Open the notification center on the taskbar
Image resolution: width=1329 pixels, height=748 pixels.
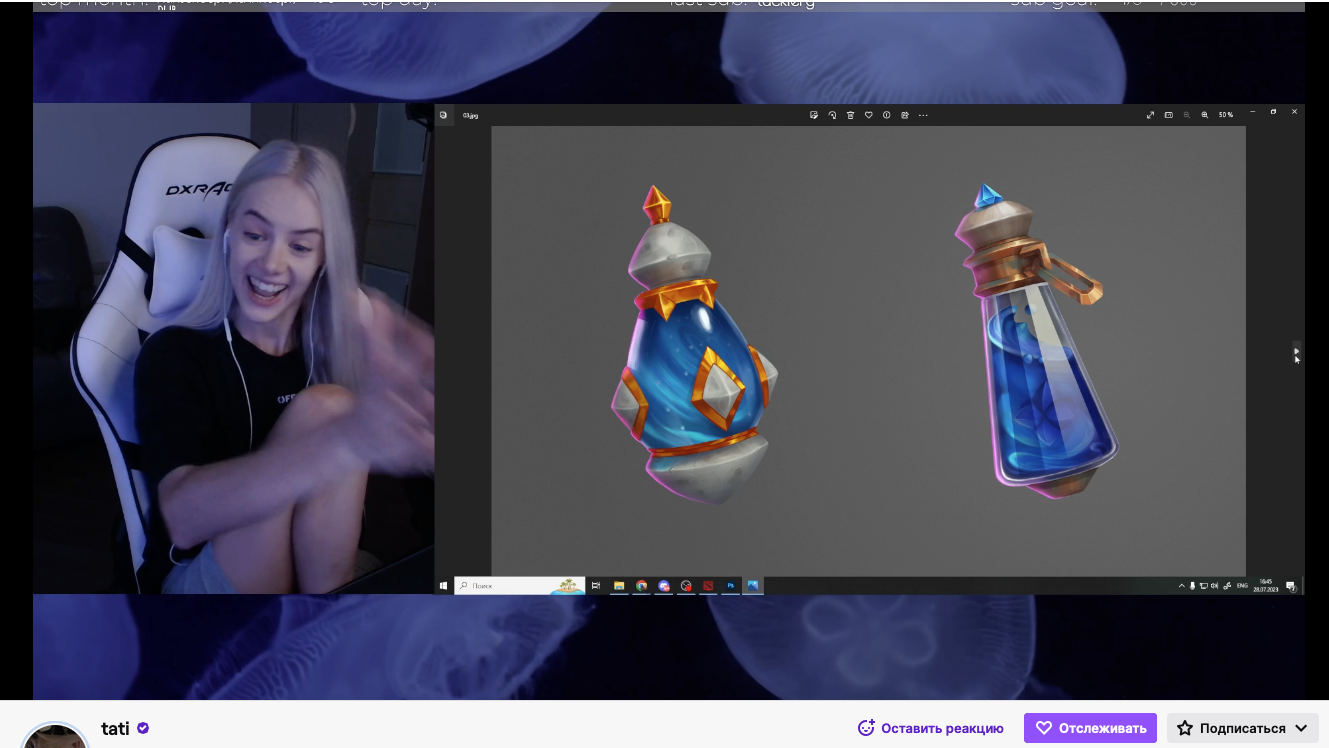pyautogui.click(x=1290, y=585)
